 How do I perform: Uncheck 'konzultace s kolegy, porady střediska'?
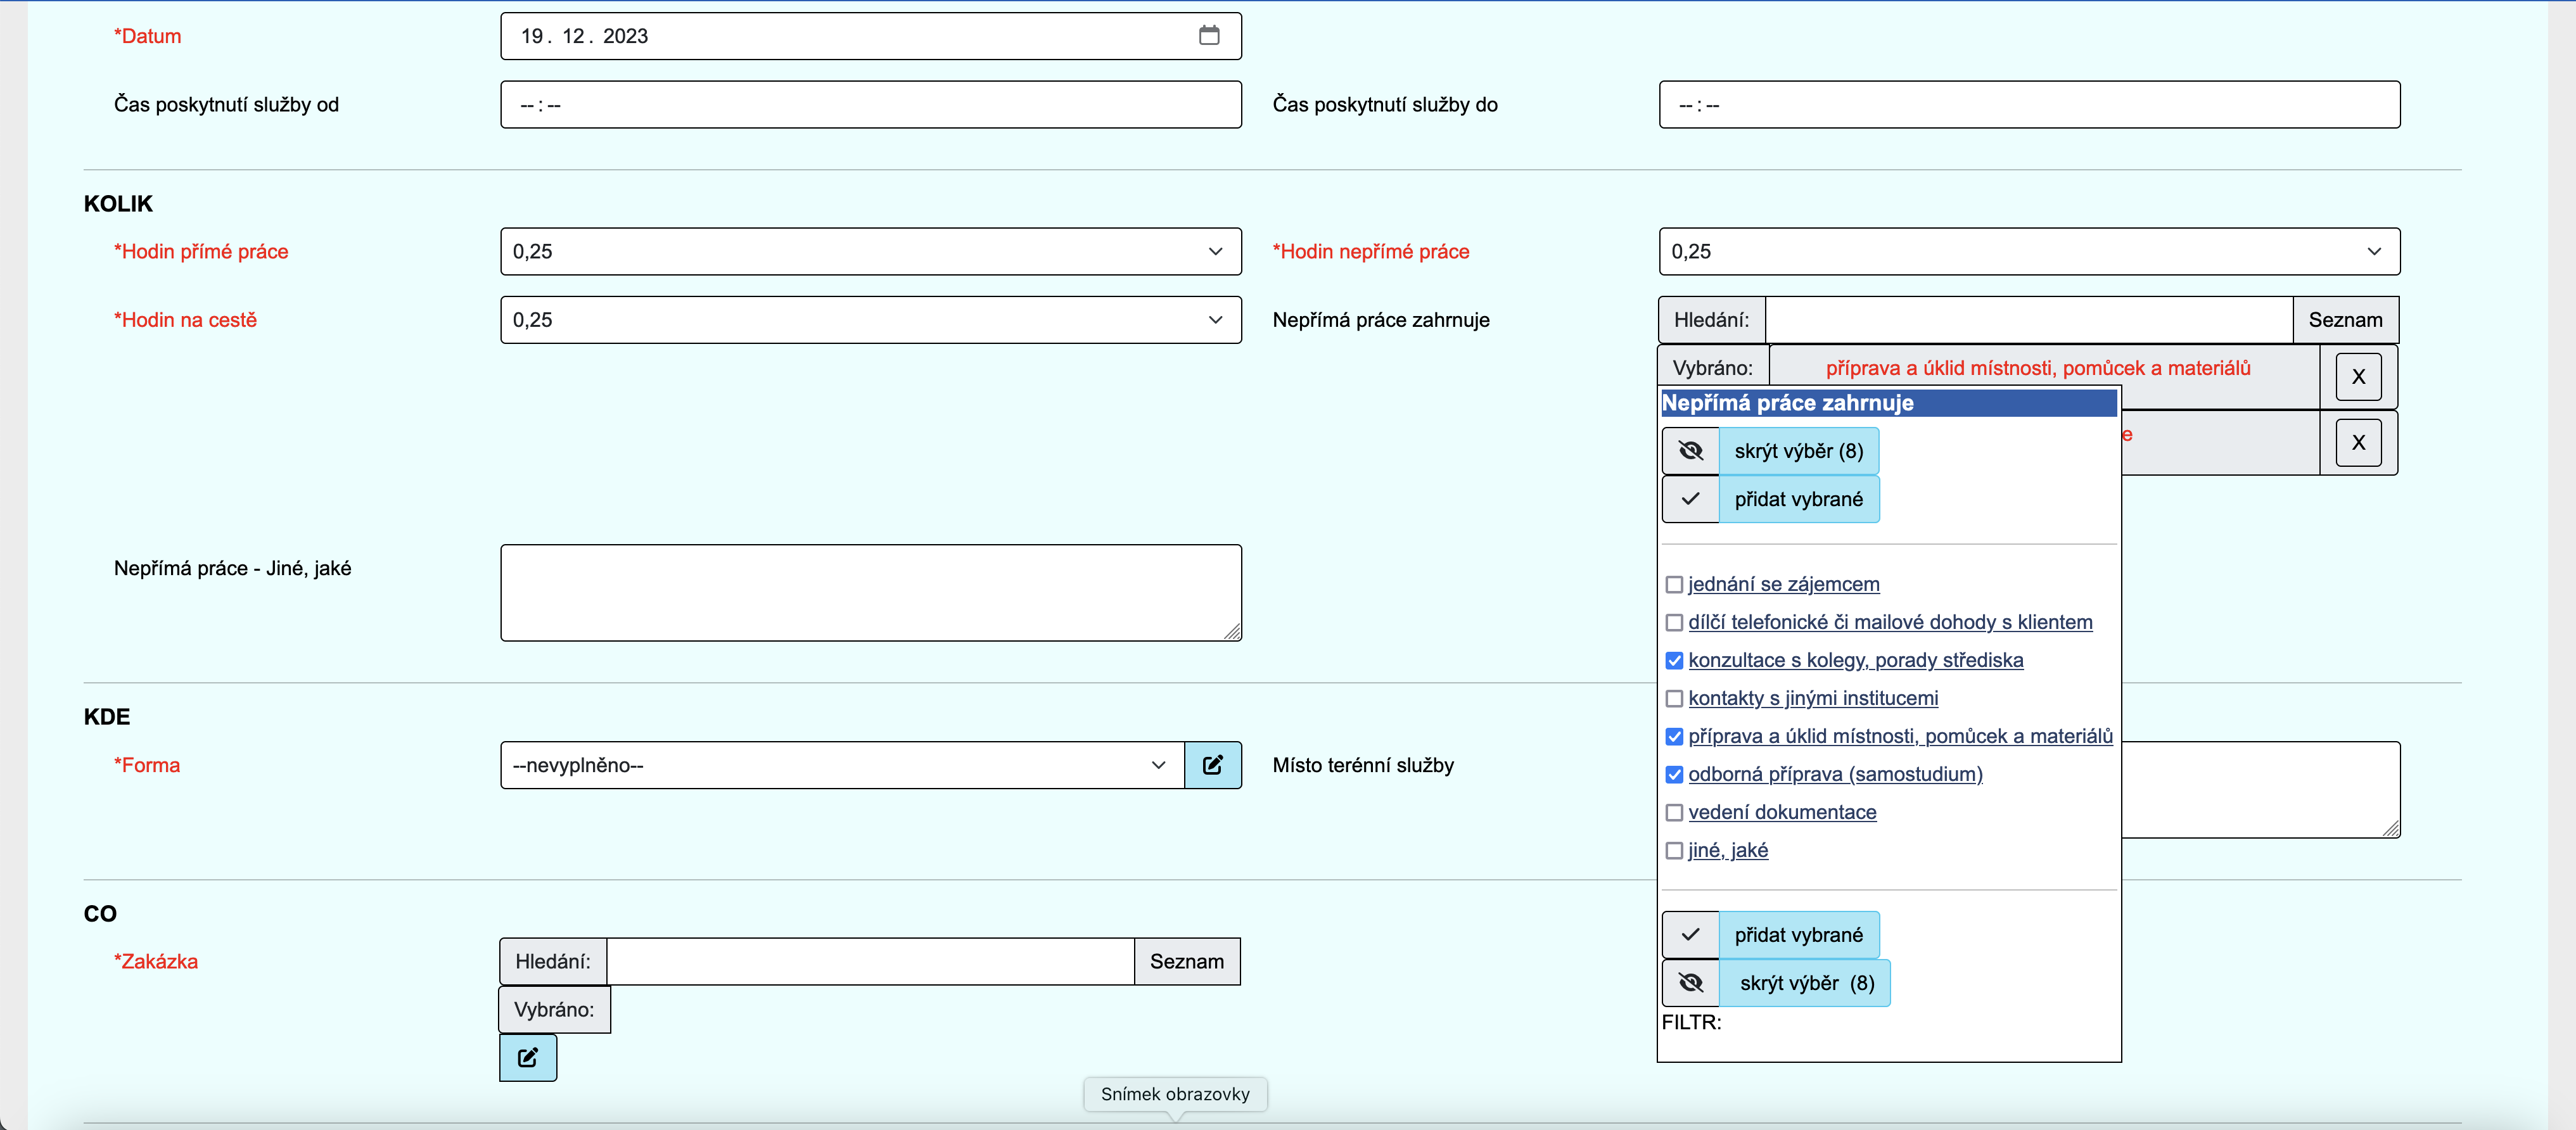click(x=1674, y=661)
